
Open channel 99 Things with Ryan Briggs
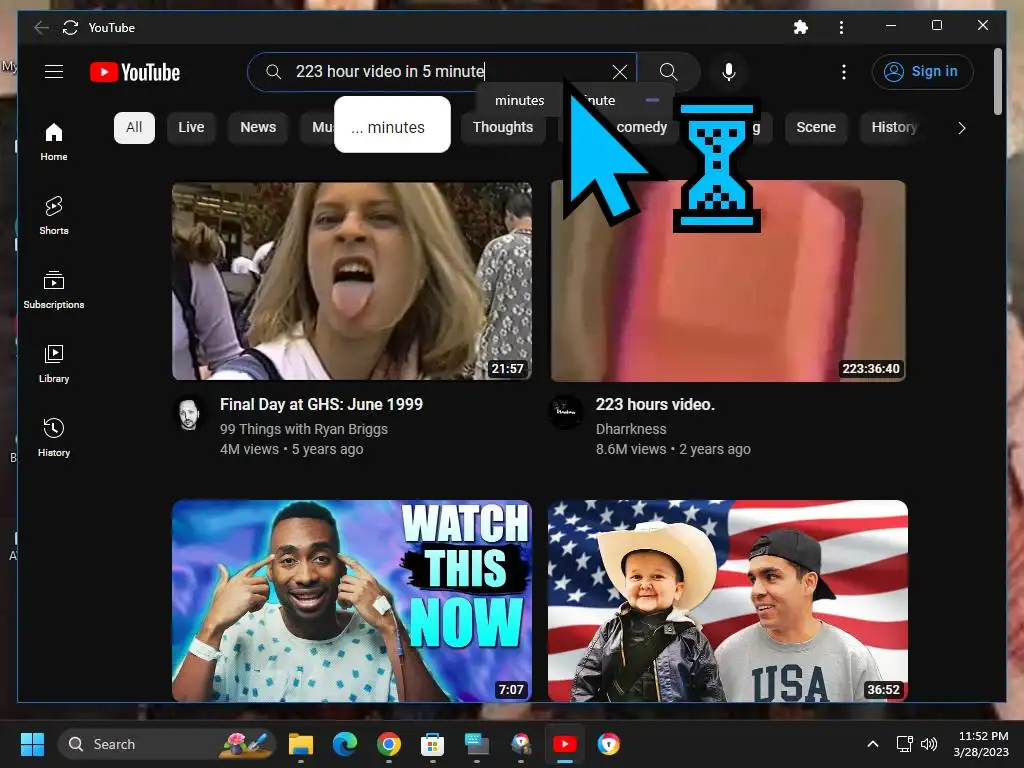(304, 429)
